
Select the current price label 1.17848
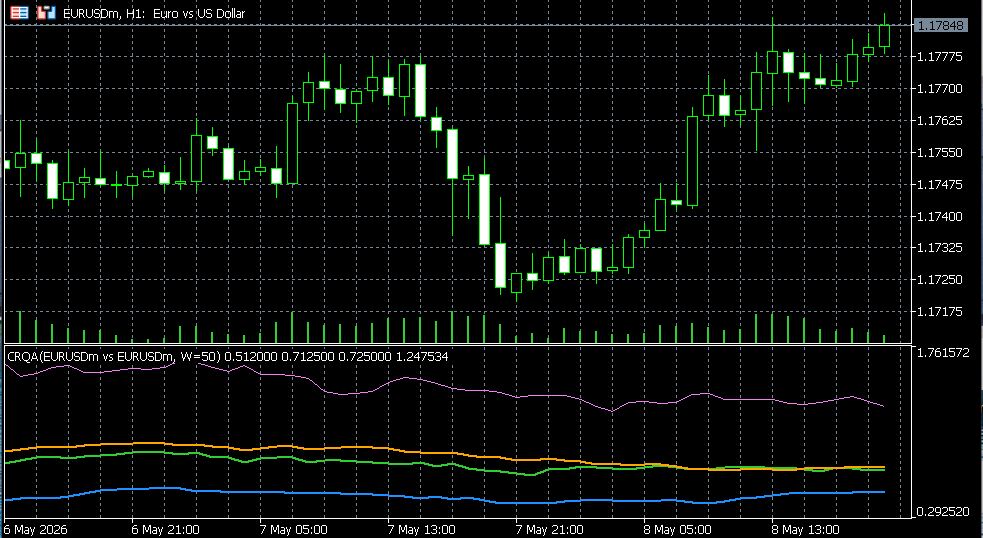(939, 26)
